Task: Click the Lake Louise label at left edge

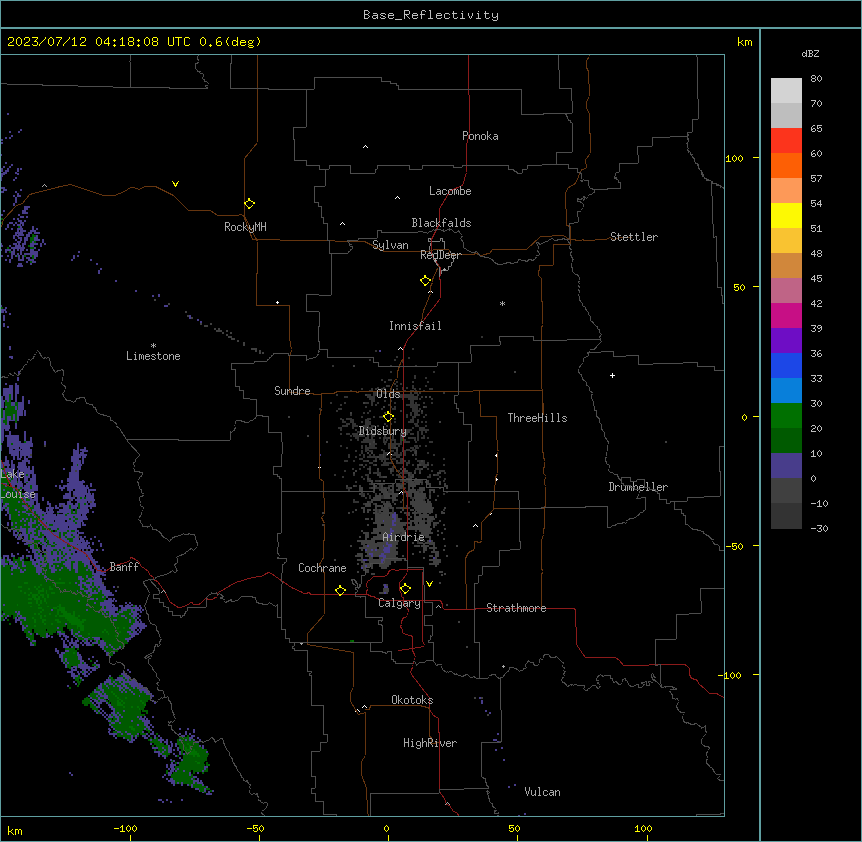Action: tap(18, 484)
